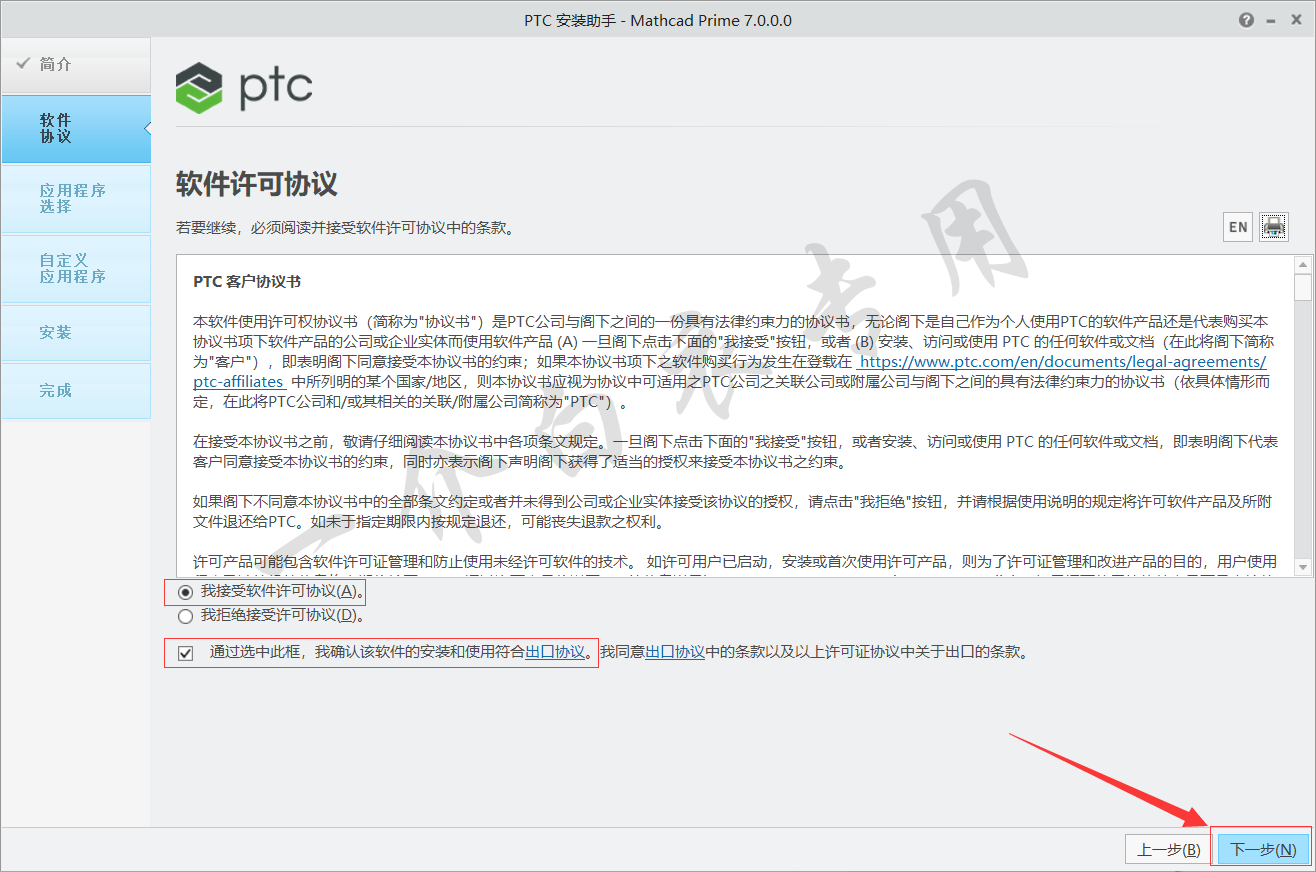The image size is (1316, 872).
Task: Go back with 上一步(B) button
Action: pyautogui.click(x=1168, y=850)
